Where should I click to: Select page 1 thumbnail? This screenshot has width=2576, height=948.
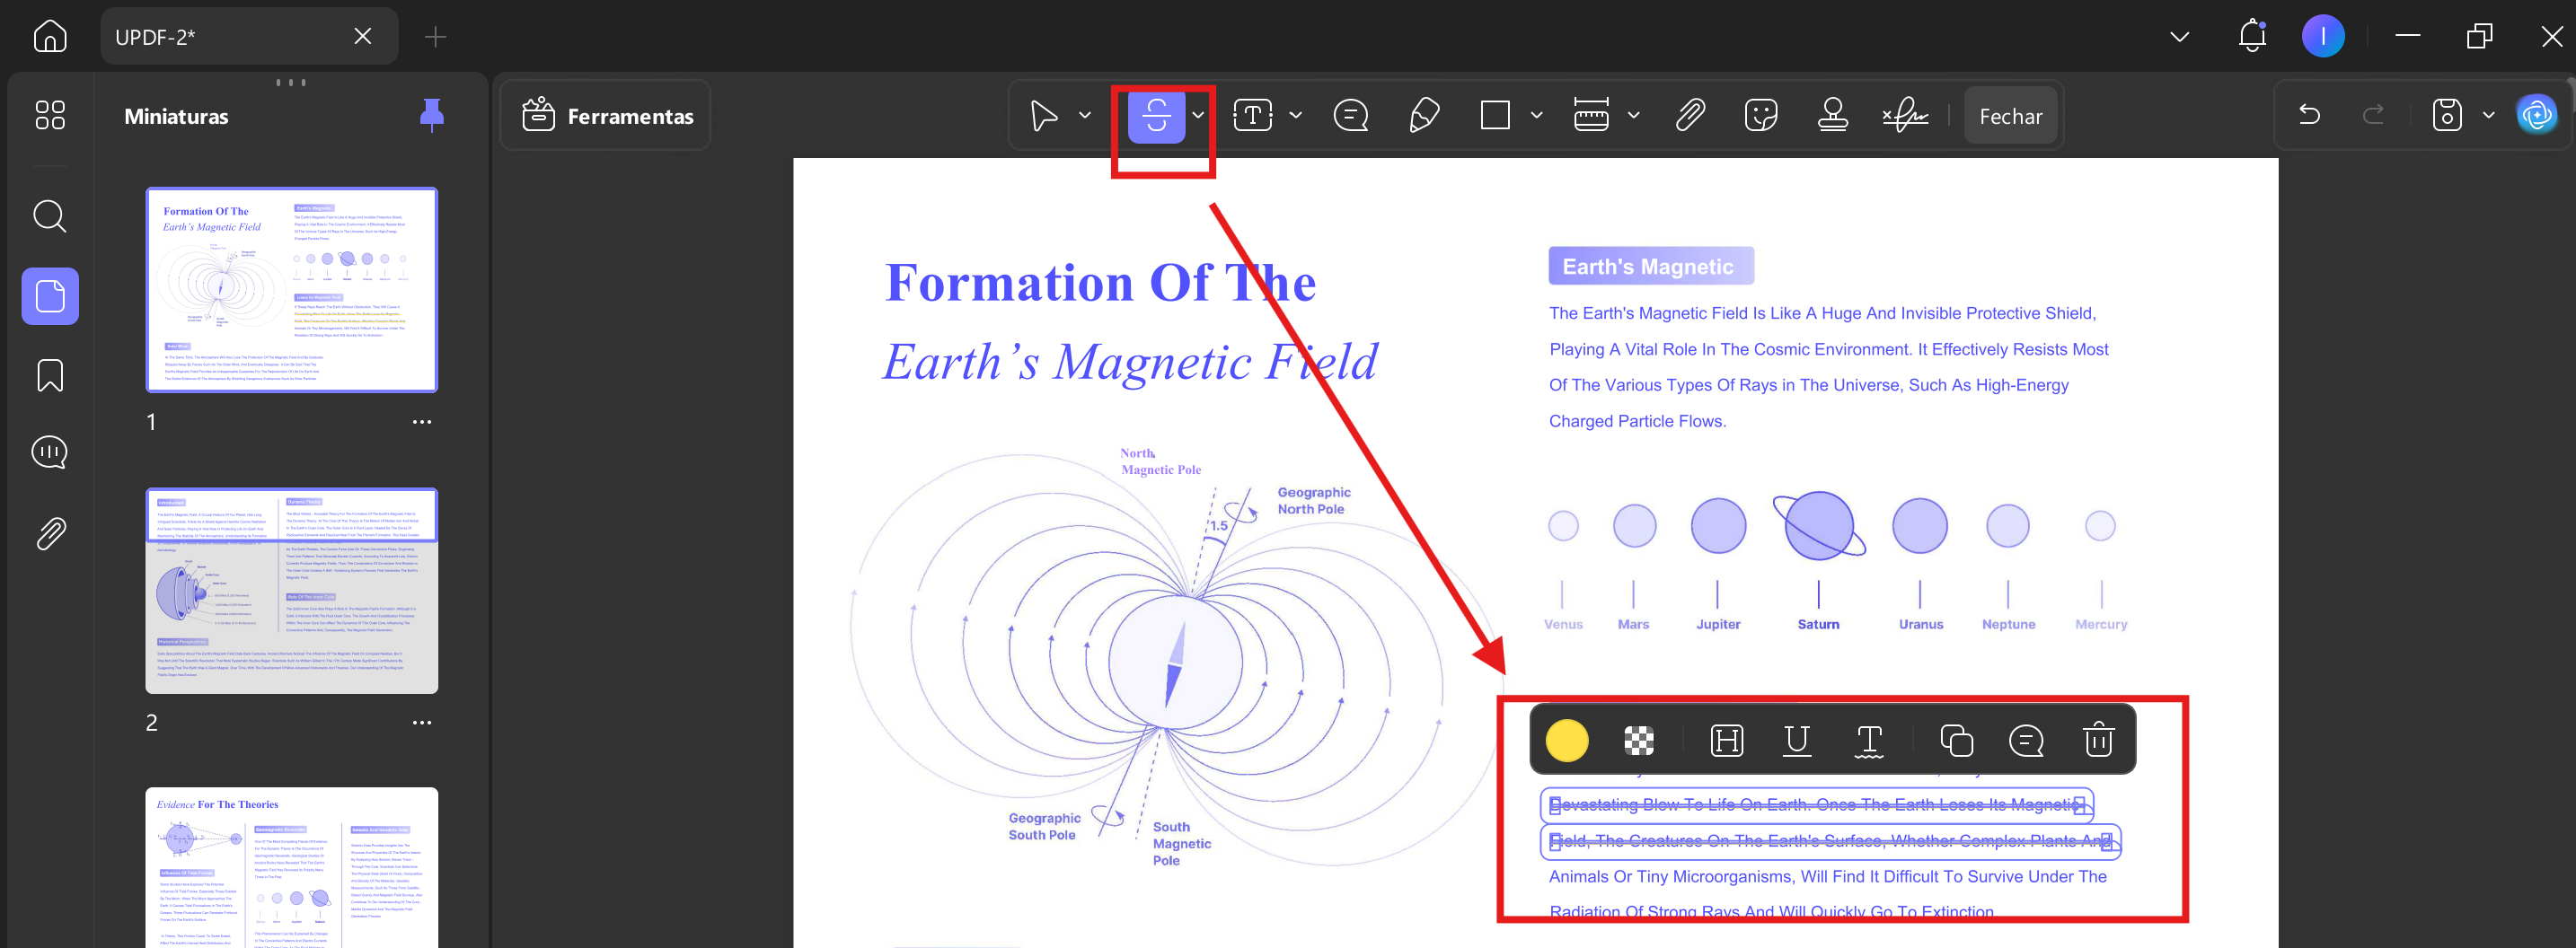click(x=292, y=290)
